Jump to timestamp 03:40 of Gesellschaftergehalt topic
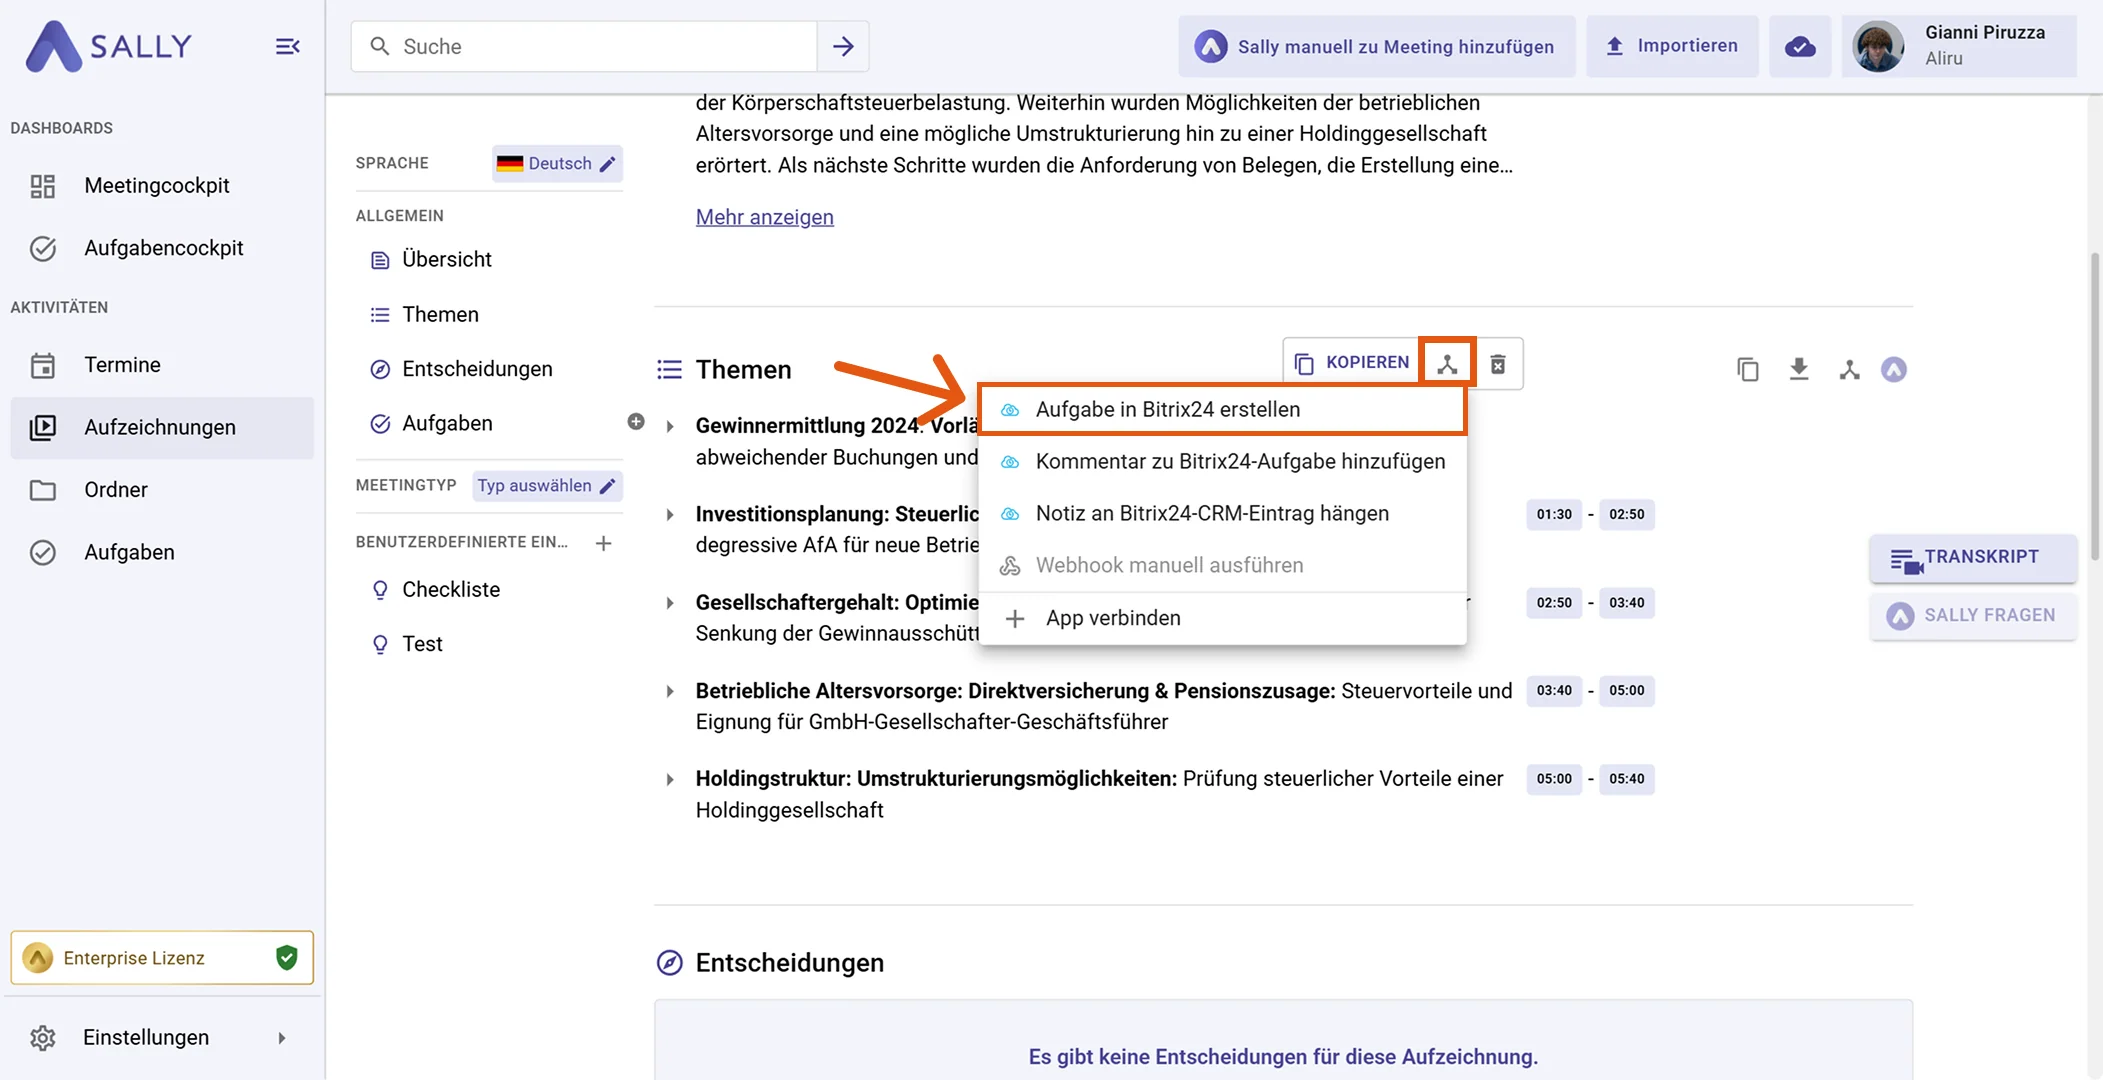This screenshot has width=2103, height=1080. (1626, 603)
